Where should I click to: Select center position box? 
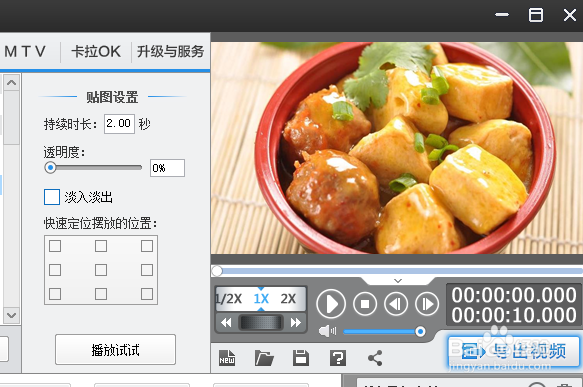[x=101, y=270]
